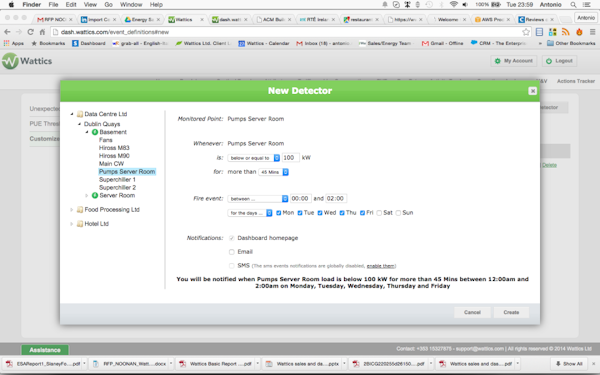Bookmark this page with the star icon
600x375 pixels.
click(x=526, y=32)
